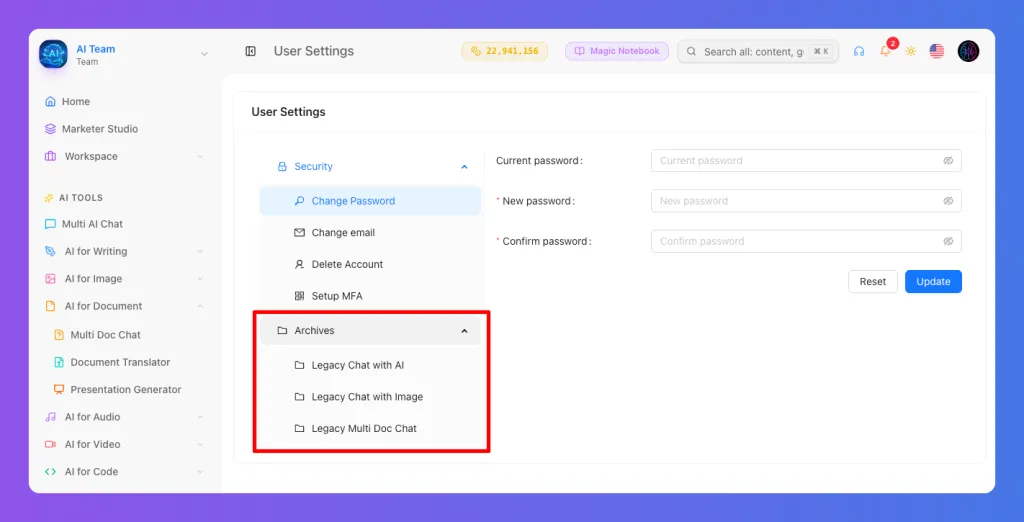Click the AI for Video camera icon
The width and height of the screenshot is (1024, 522).
(x=50, y=444)
